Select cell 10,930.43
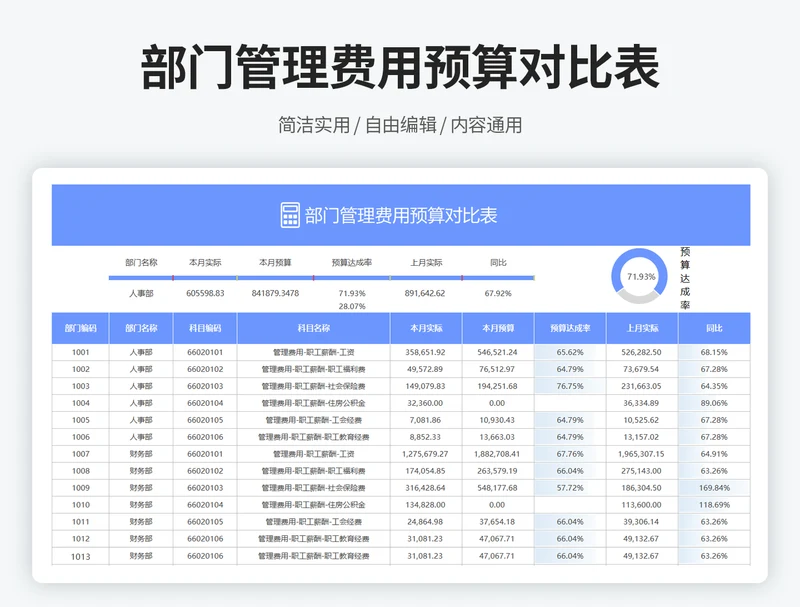800x607 pixels. (x=497, y=420)
